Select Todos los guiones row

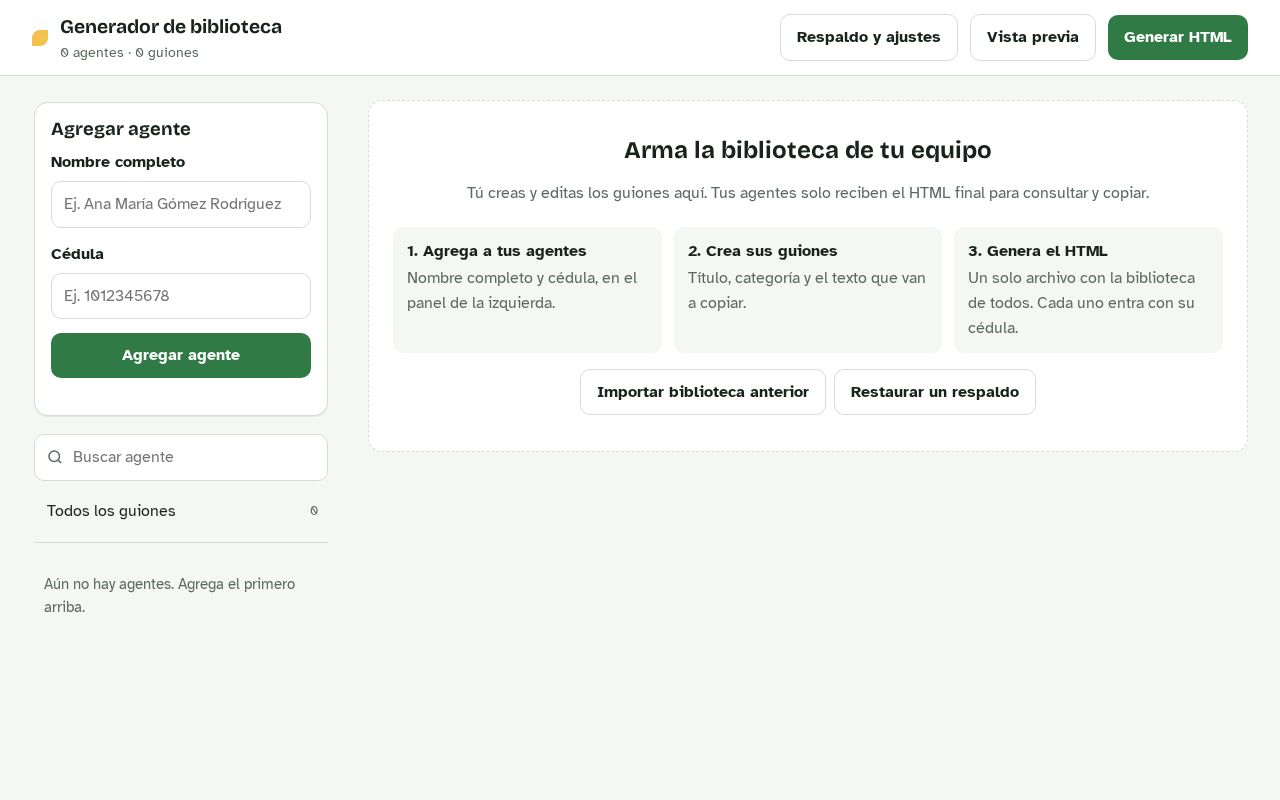[x=181, y=511]
